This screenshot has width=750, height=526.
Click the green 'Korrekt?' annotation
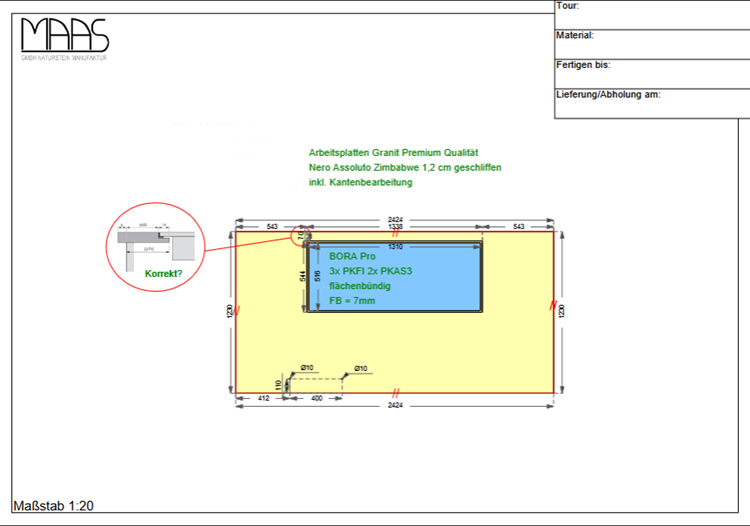[164, 274]
